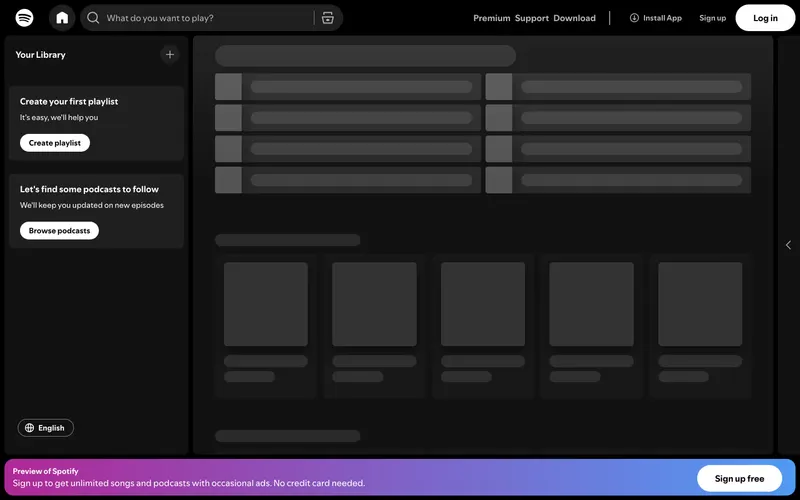Click "We'll keep you updated on new episodes"
Image resolution: width=800 pixels, height=500 pixels.
pos(92,205)
